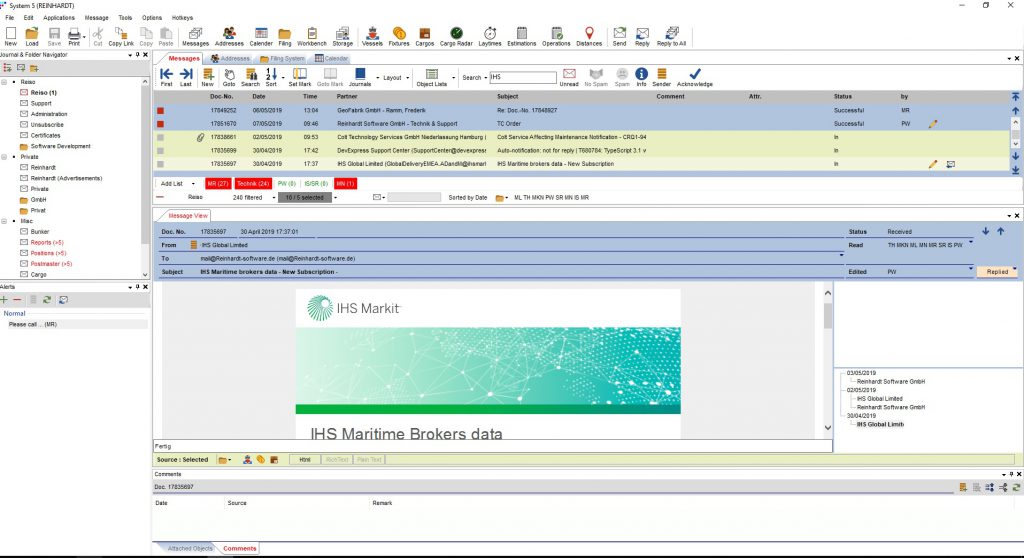Image resolution: width=1024 pixels, height=558 pixels.
Task: Toggle the MR (27) user filter
Action: [217, 184]
